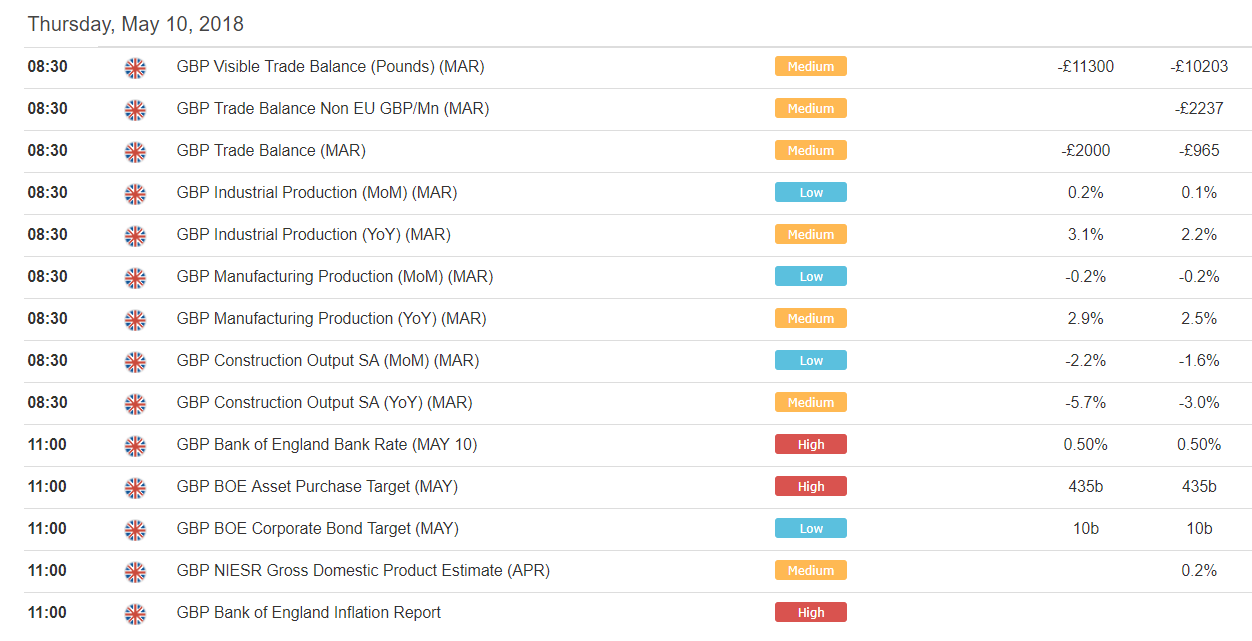Open the GBP Visible Trade Balance event link
This screenshot has width=1252, height=641.
330,67
